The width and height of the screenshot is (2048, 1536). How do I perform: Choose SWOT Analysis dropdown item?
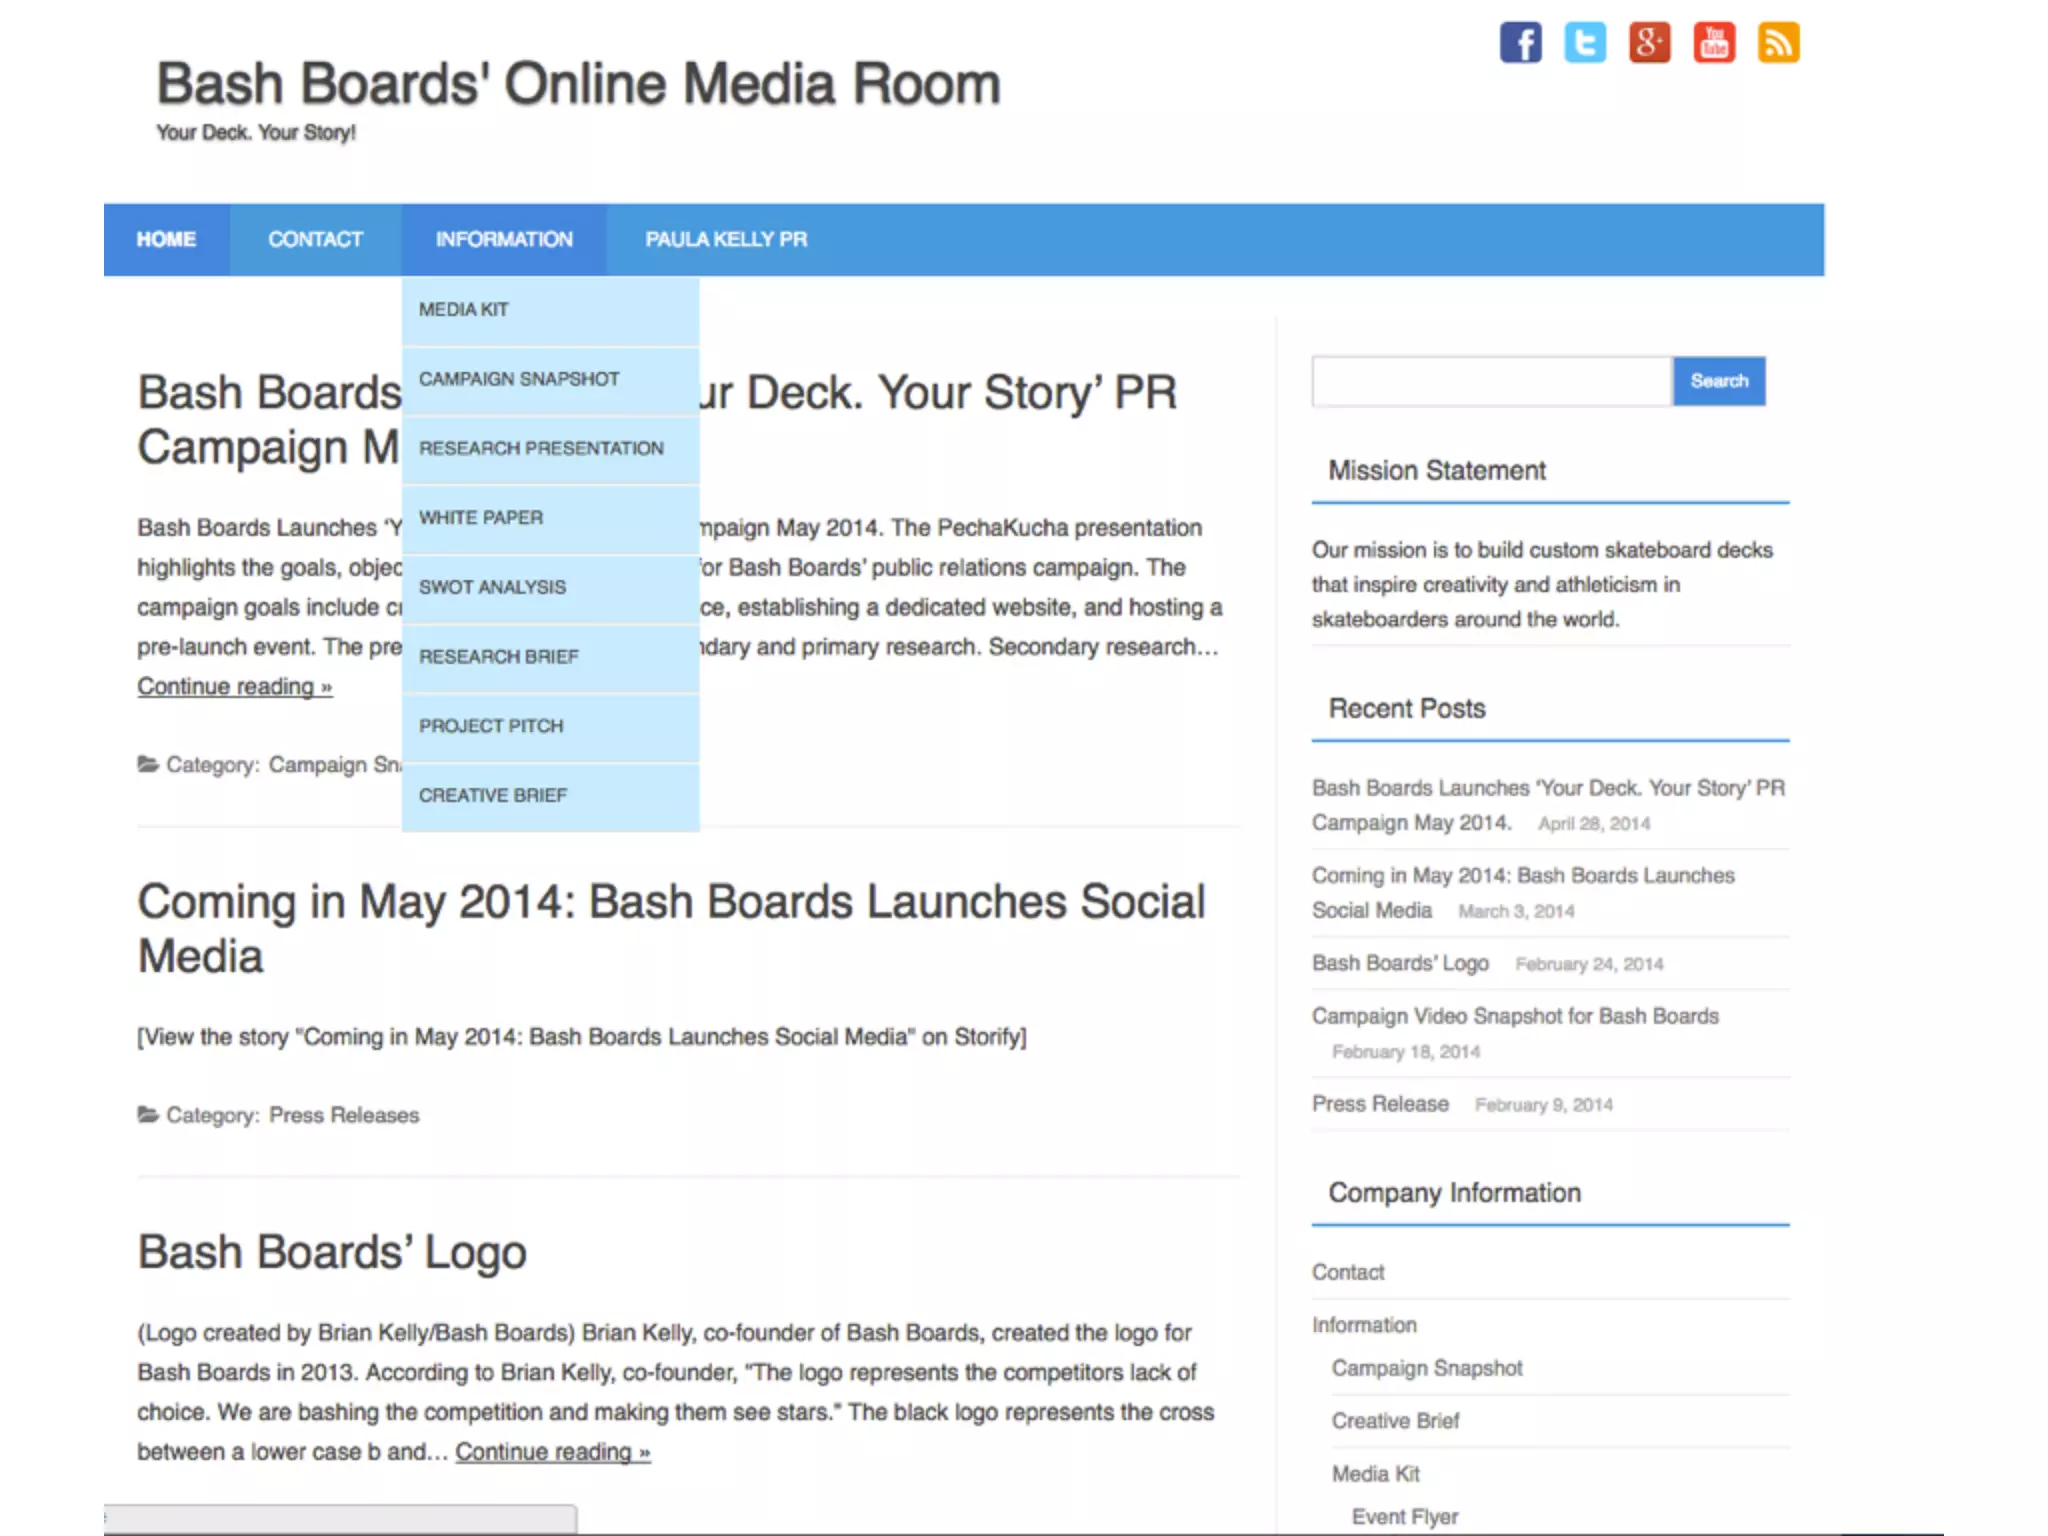tap(492, 587)
